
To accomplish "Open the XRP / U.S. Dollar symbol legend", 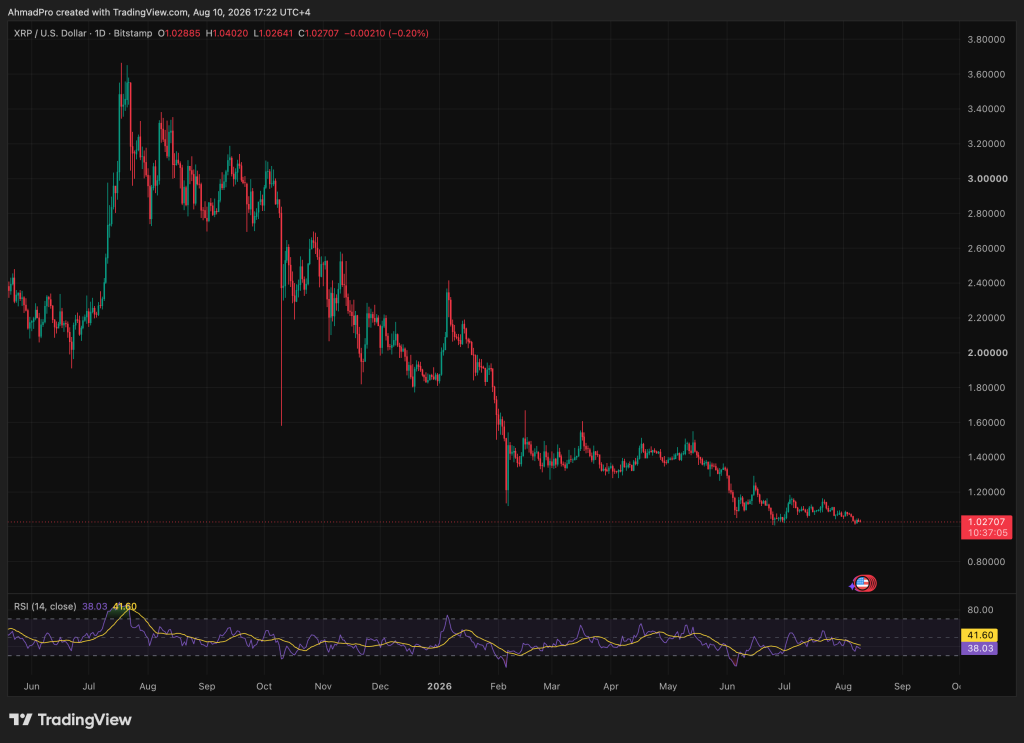I will (83, 33).
